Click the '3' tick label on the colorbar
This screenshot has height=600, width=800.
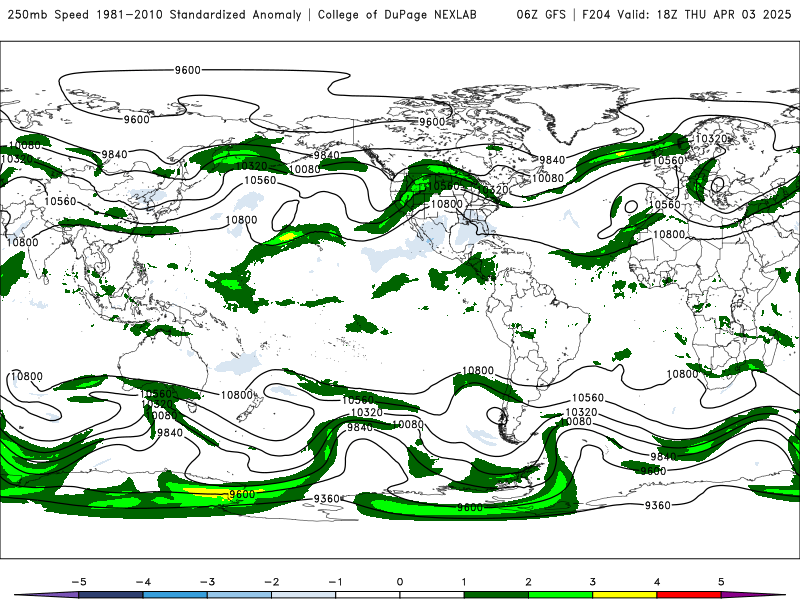592,582
